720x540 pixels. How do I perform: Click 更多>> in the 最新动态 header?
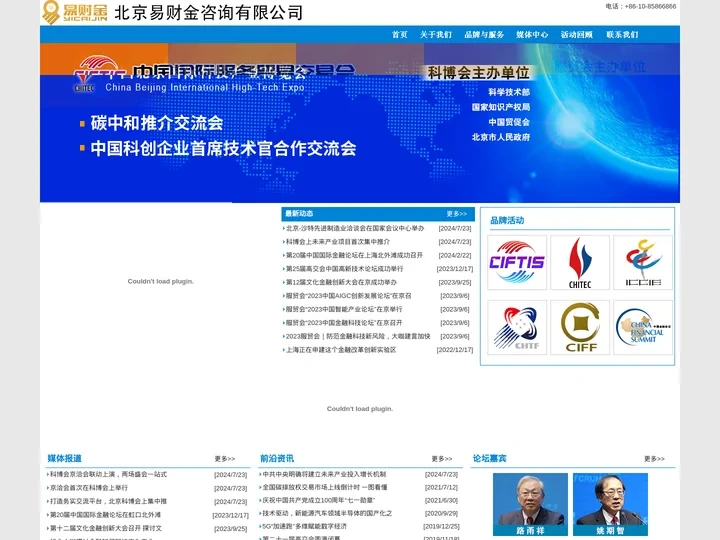(456, 214)
